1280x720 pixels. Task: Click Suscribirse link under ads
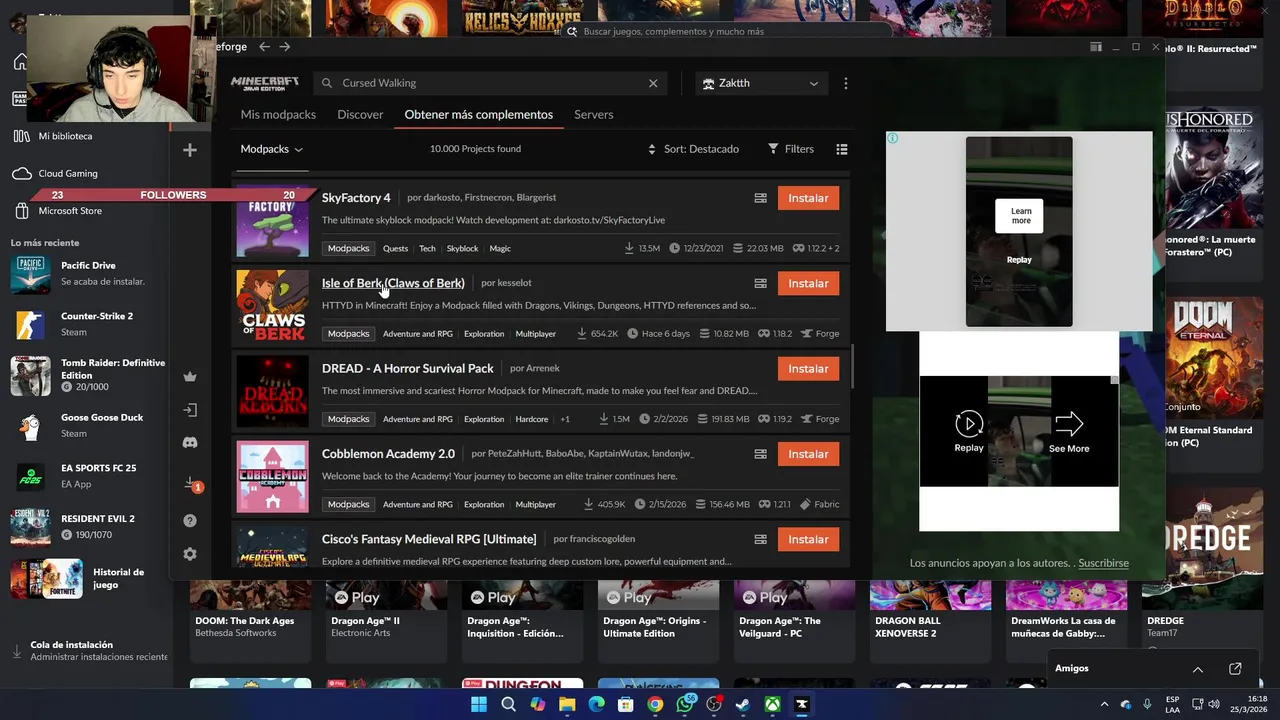click(x=1103, y=563)
